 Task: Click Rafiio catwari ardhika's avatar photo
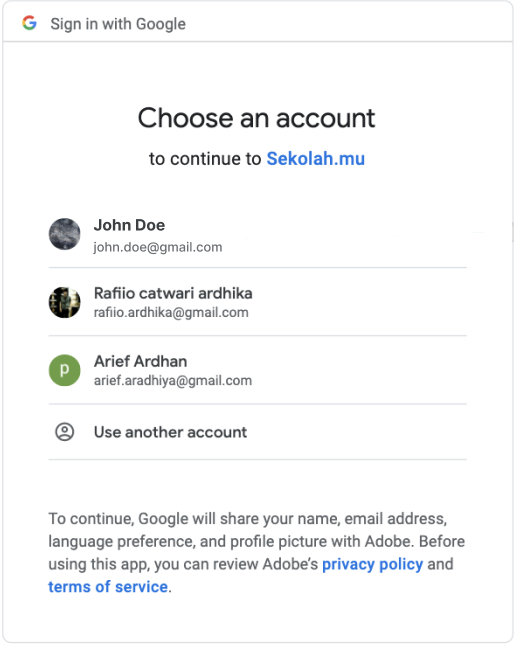(x=65, y=302)
